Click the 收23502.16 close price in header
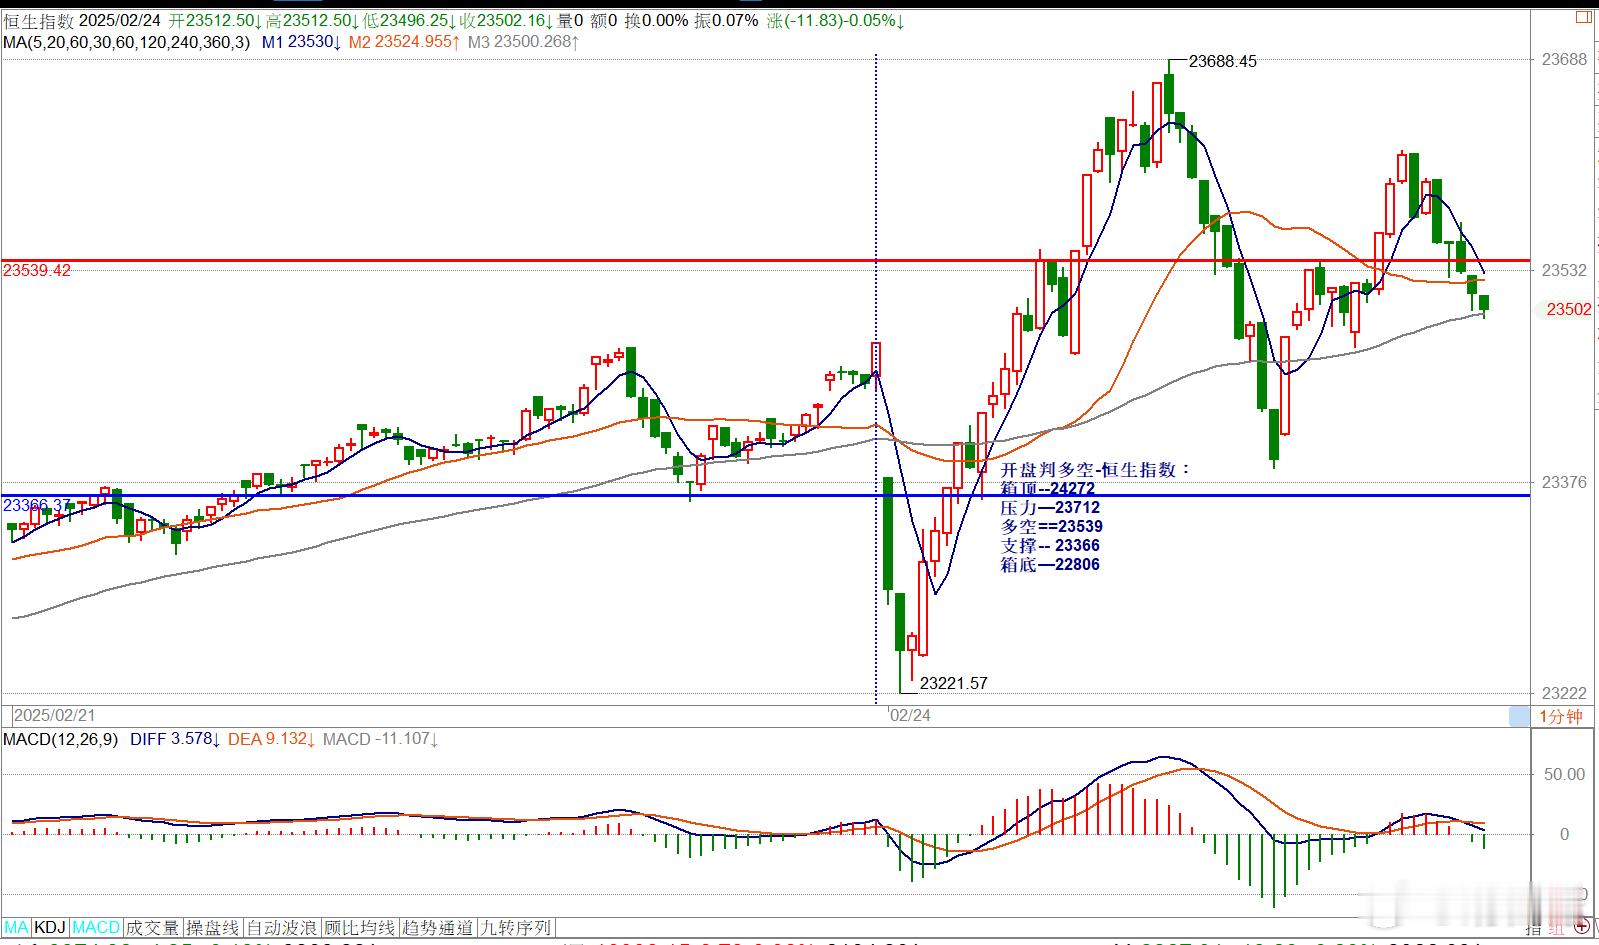 coord(505,21)
